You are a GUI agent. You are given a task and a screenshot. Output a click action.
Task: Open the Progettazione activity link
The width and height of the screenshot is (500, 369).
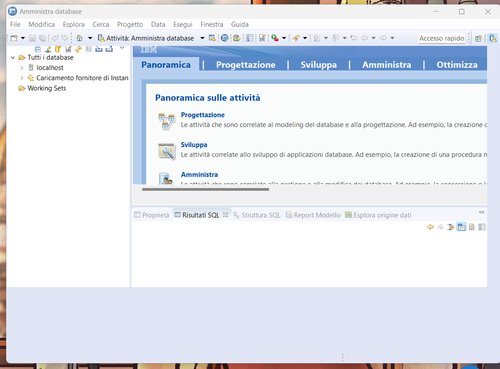(203, 115)
